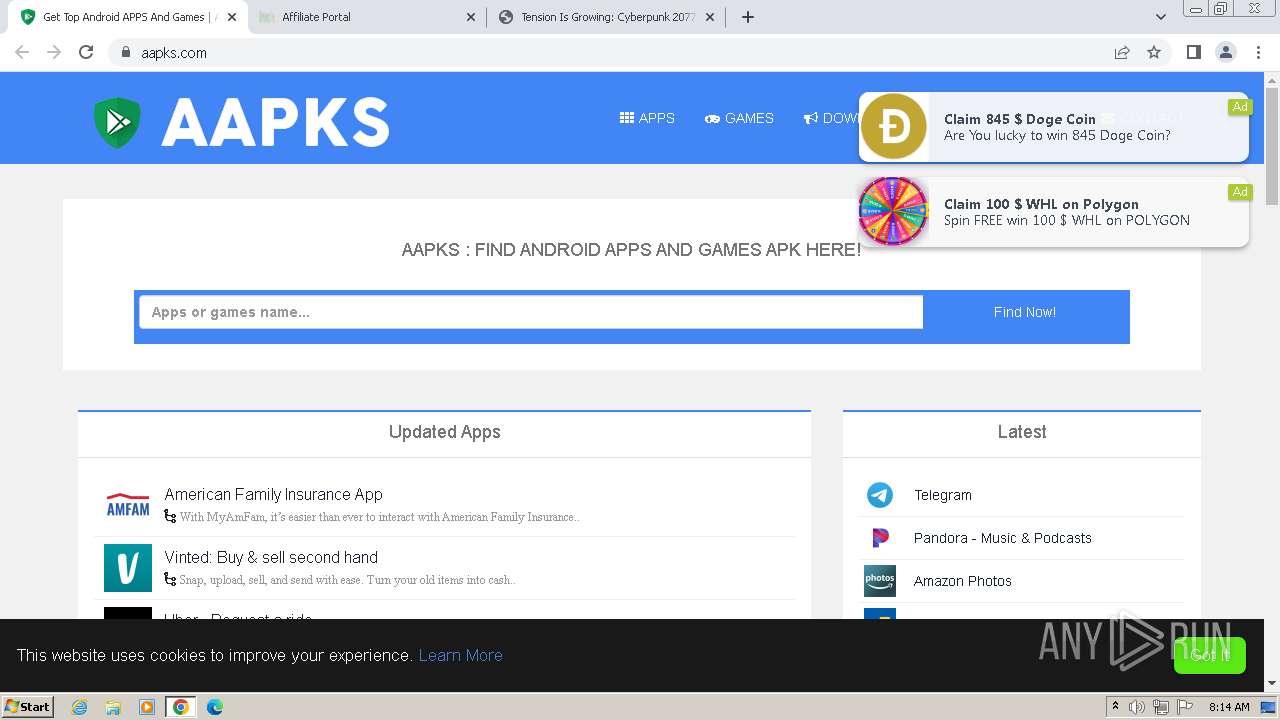Open the Action Center flag icon
The height and width of the screenshot is (720, 1280).
(x=1185, y=707)
